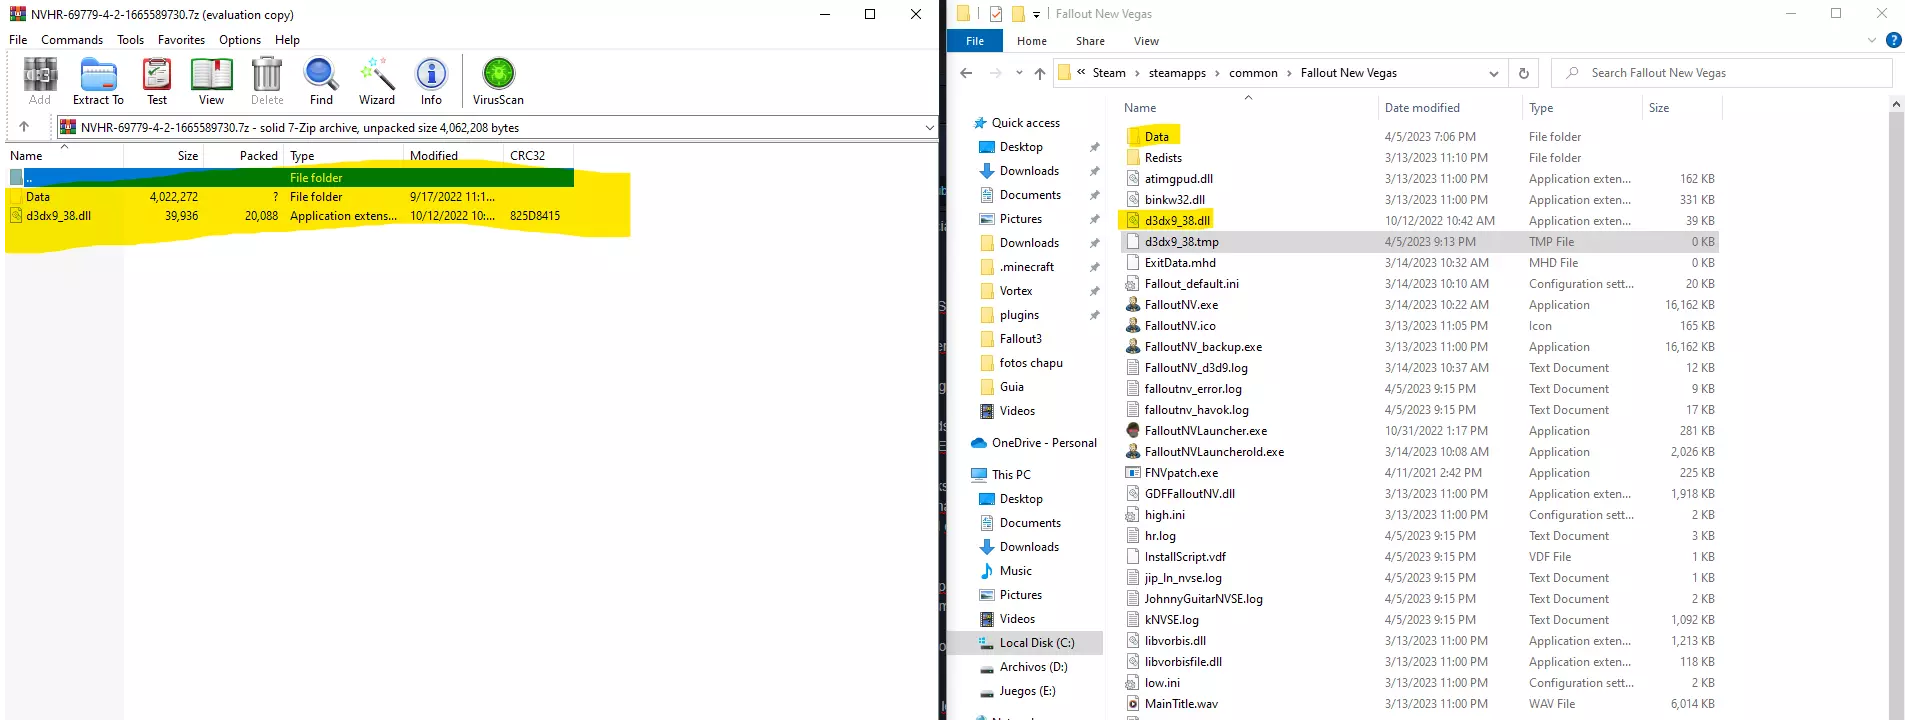
Task: Click the Add icon in WinRAR
Action: (40, 81)
